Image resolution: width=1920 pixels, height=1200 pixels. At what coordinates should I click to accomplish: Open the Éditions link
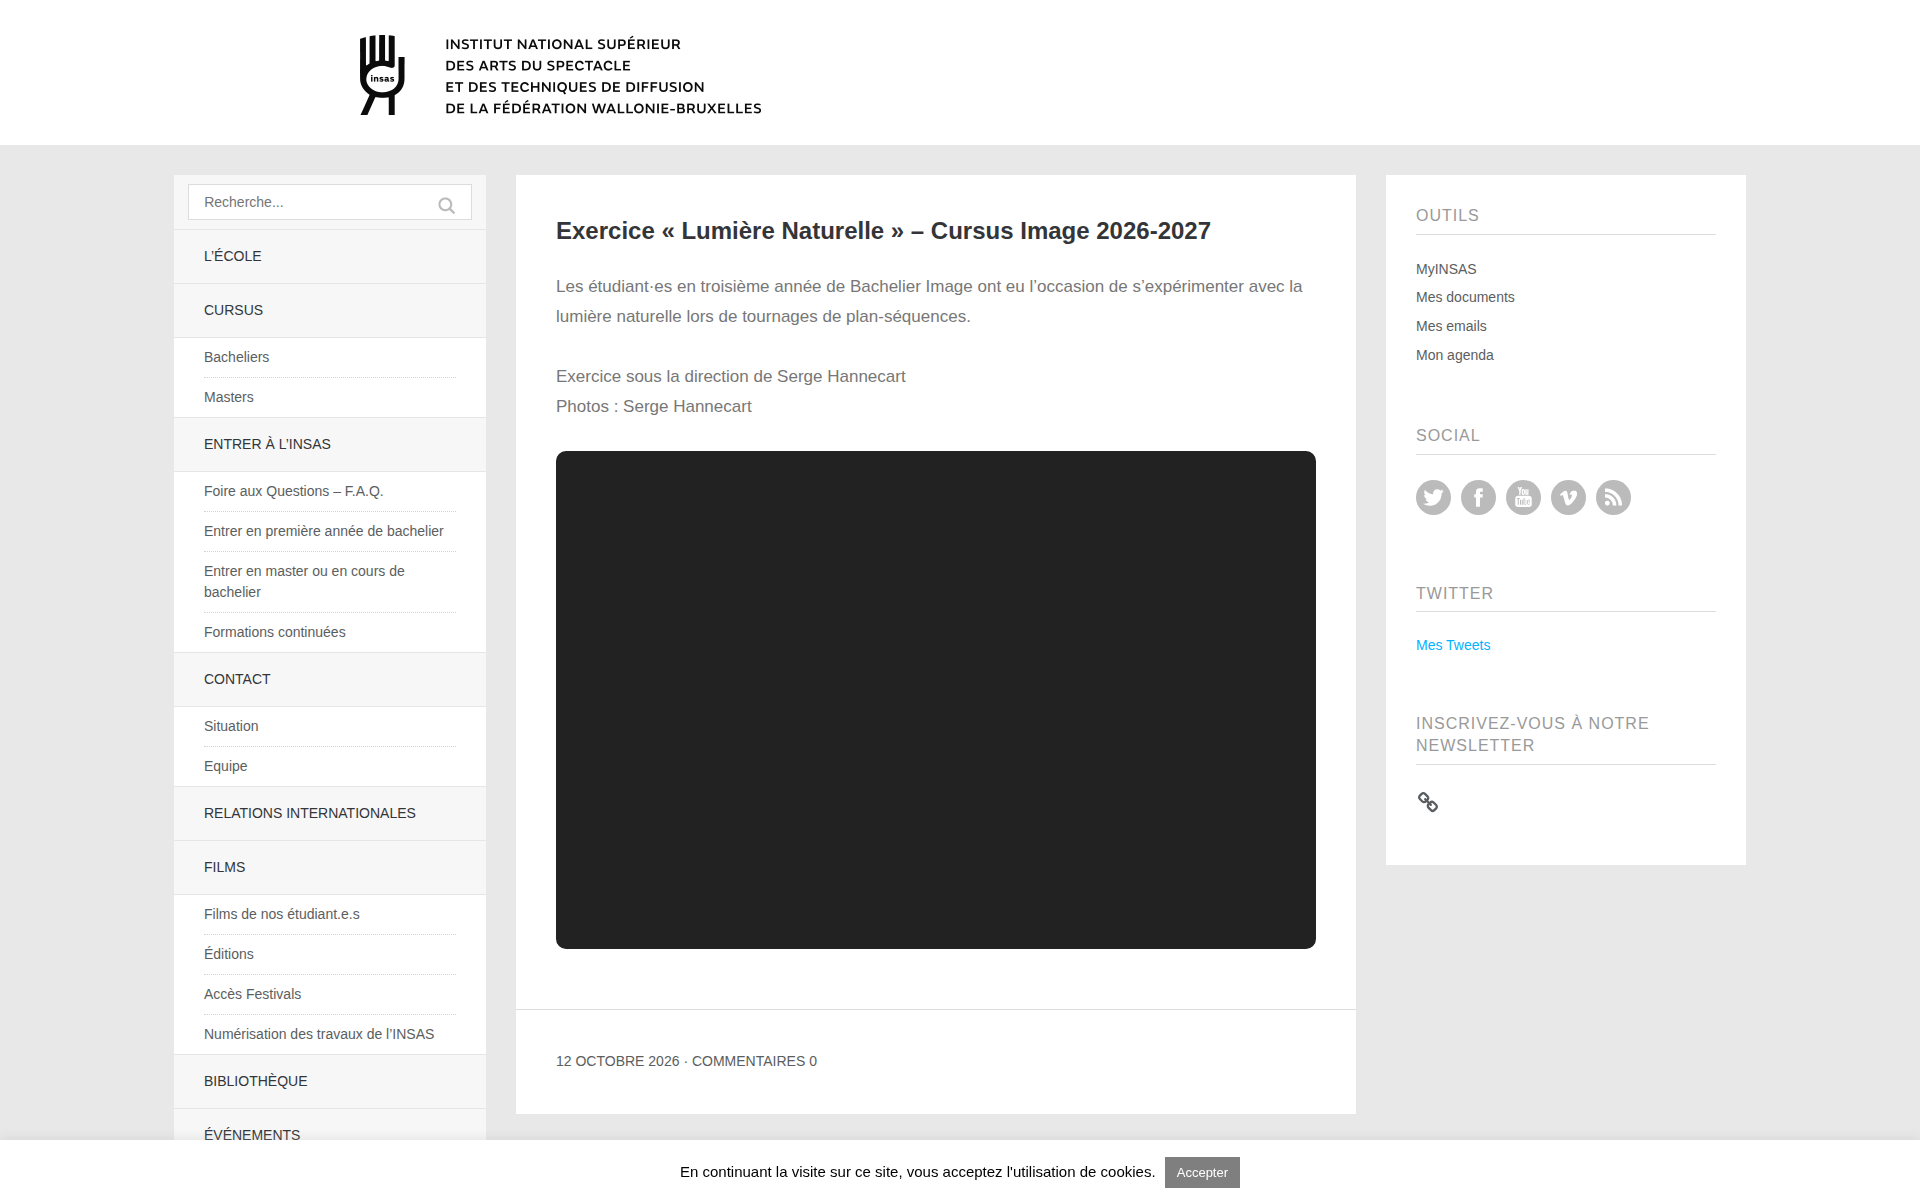pos(229,954)
